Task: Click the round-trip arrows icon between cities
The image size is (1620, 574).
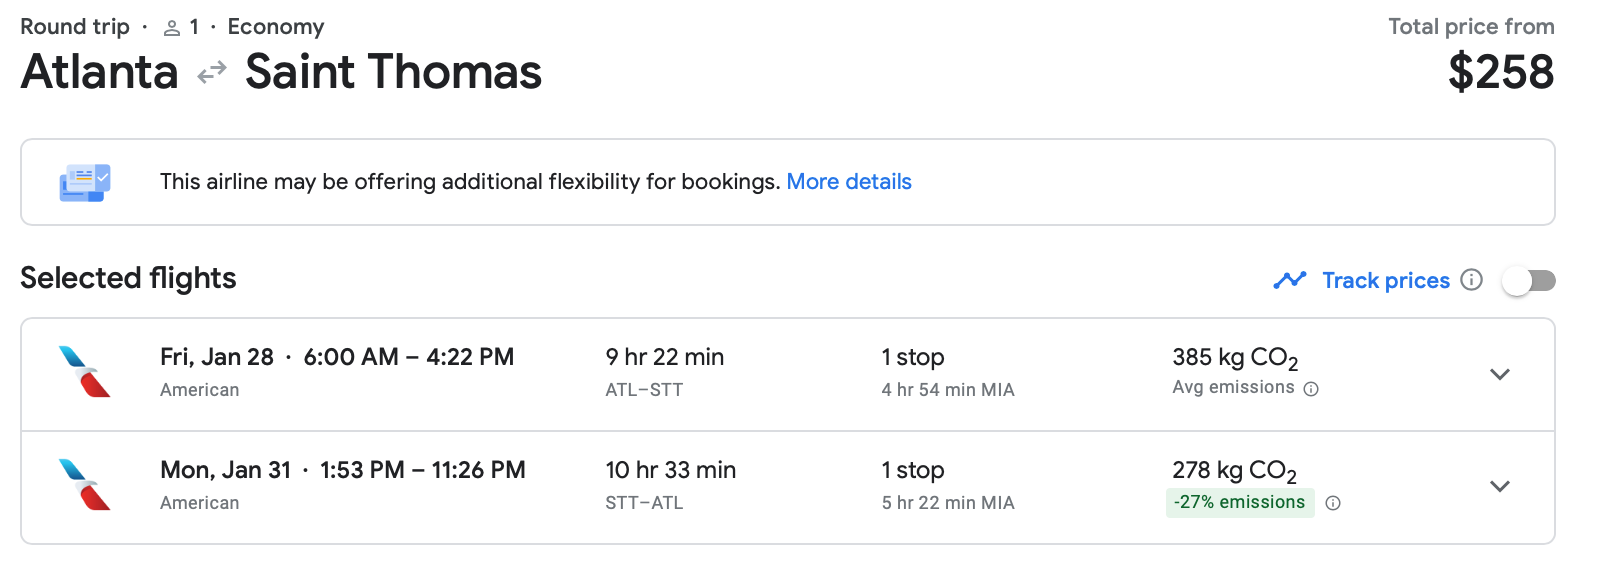Action: pyautogui.click(x=212, y=73)
